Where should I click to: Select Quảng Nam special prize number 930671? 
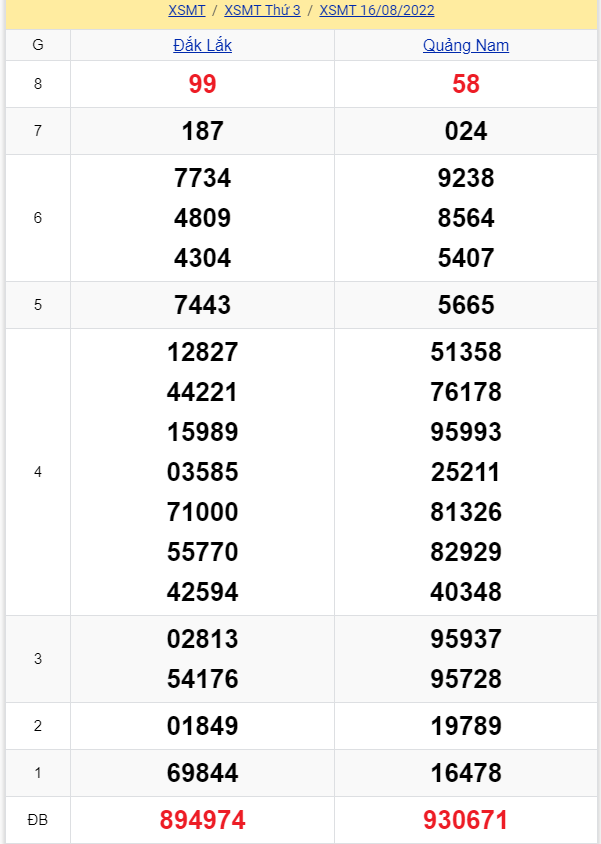[x=466, y=821]
